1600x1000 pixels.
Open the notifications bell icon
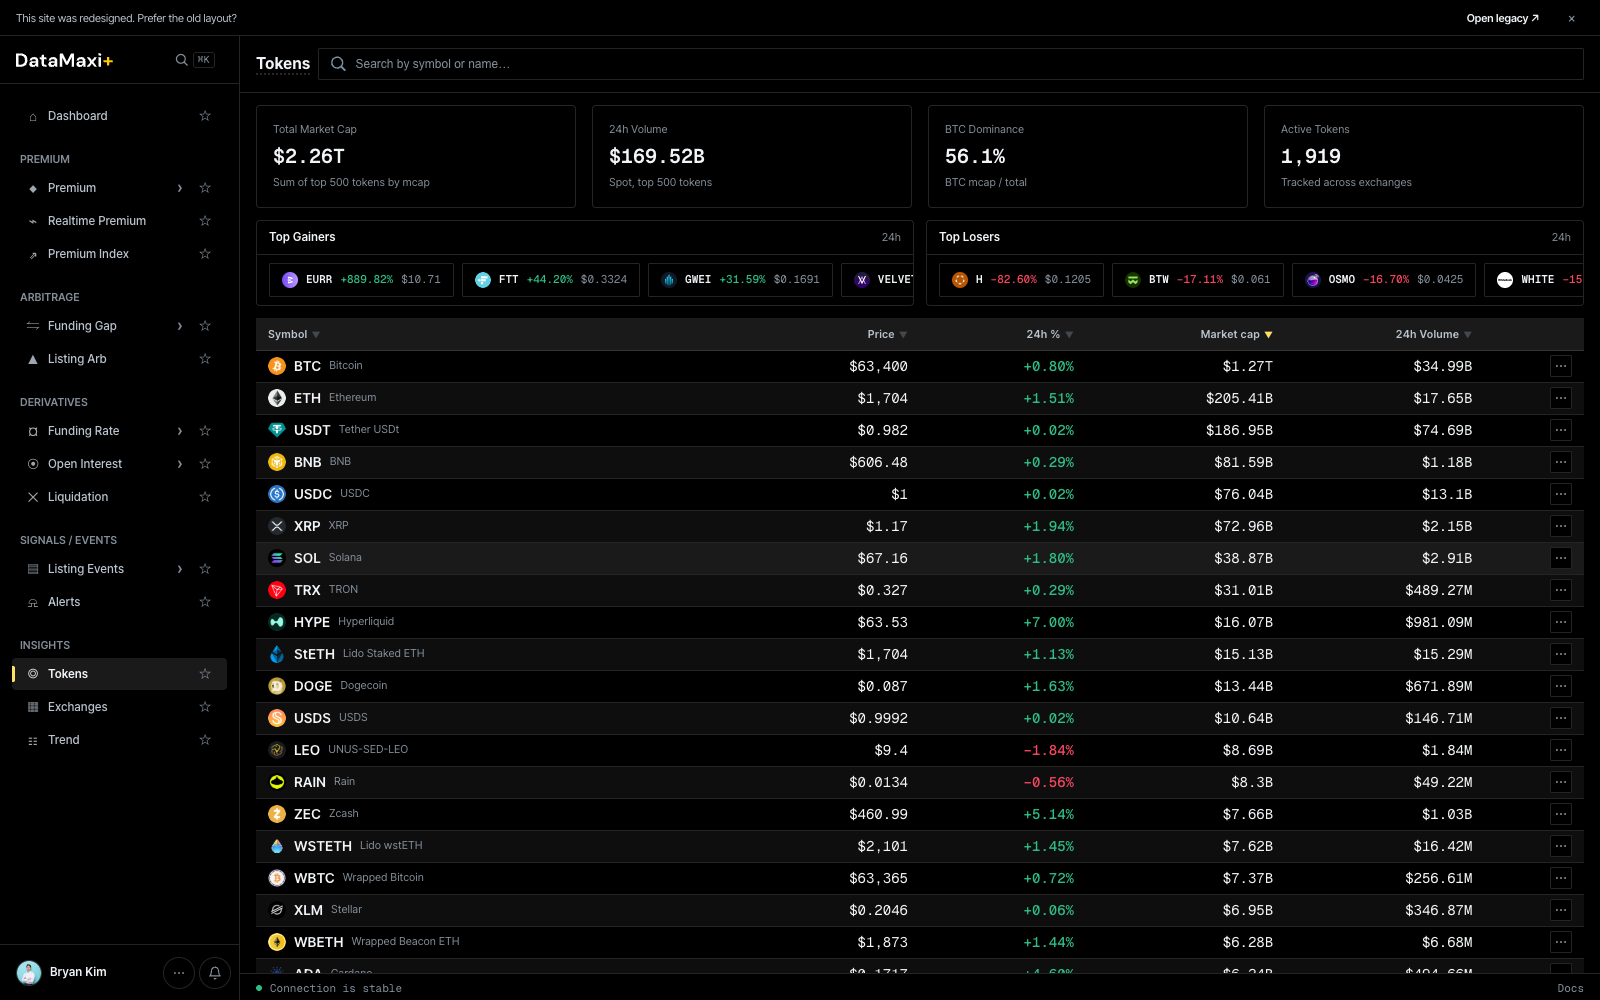click(x=215, y=972)
